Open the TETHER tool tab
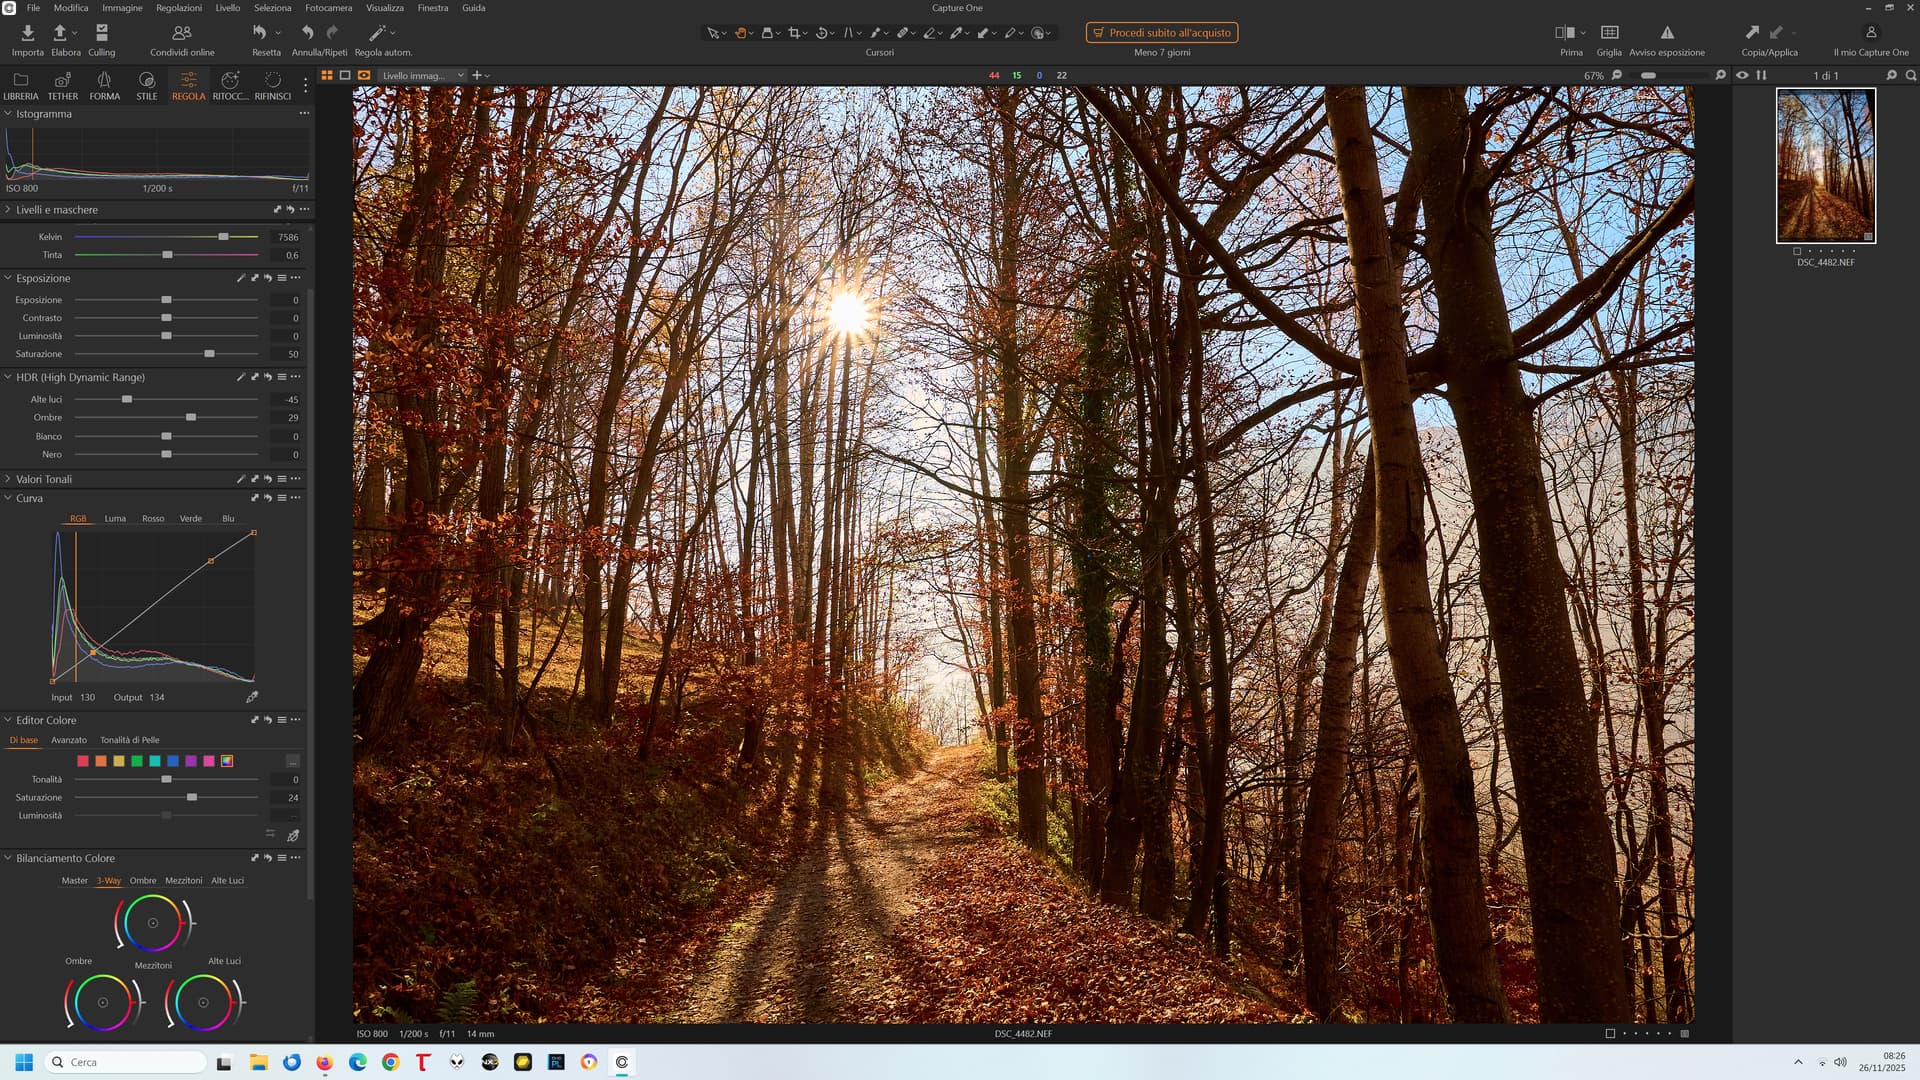The width and height of the screenshot is (1920, 1080). coord(62,85)
